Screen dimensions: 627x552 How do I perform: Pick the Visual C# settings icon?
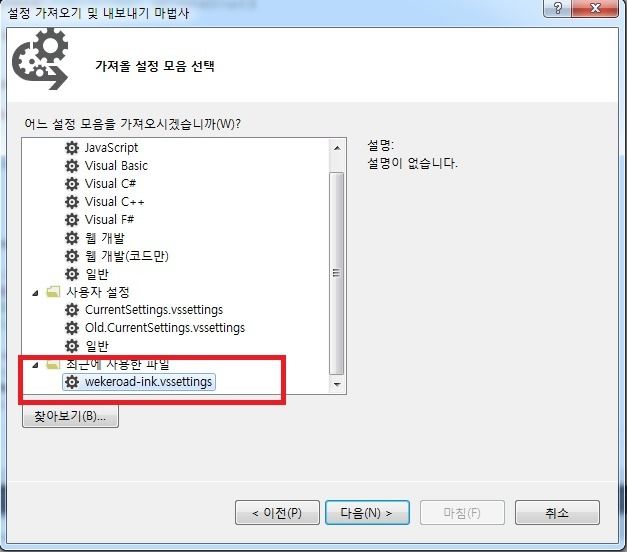72,184
